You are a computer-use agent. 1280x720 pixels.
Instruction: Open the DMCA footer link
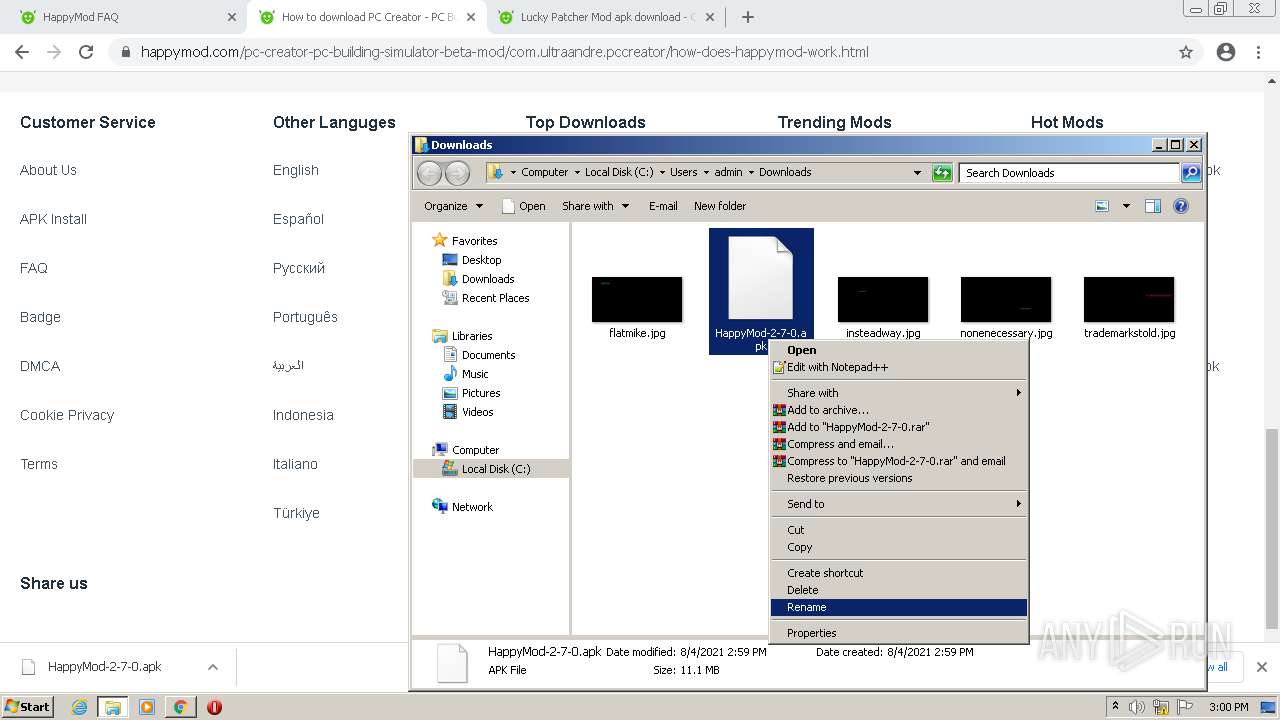40,366
